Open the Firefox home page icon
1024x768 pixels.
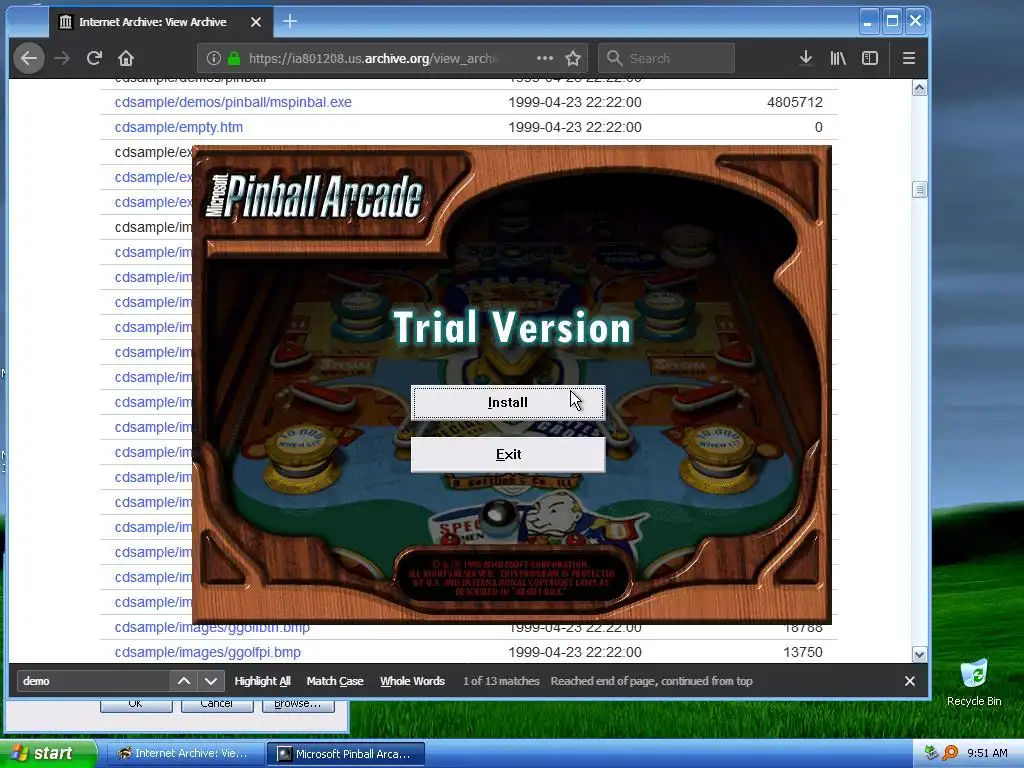click(126, 58)
